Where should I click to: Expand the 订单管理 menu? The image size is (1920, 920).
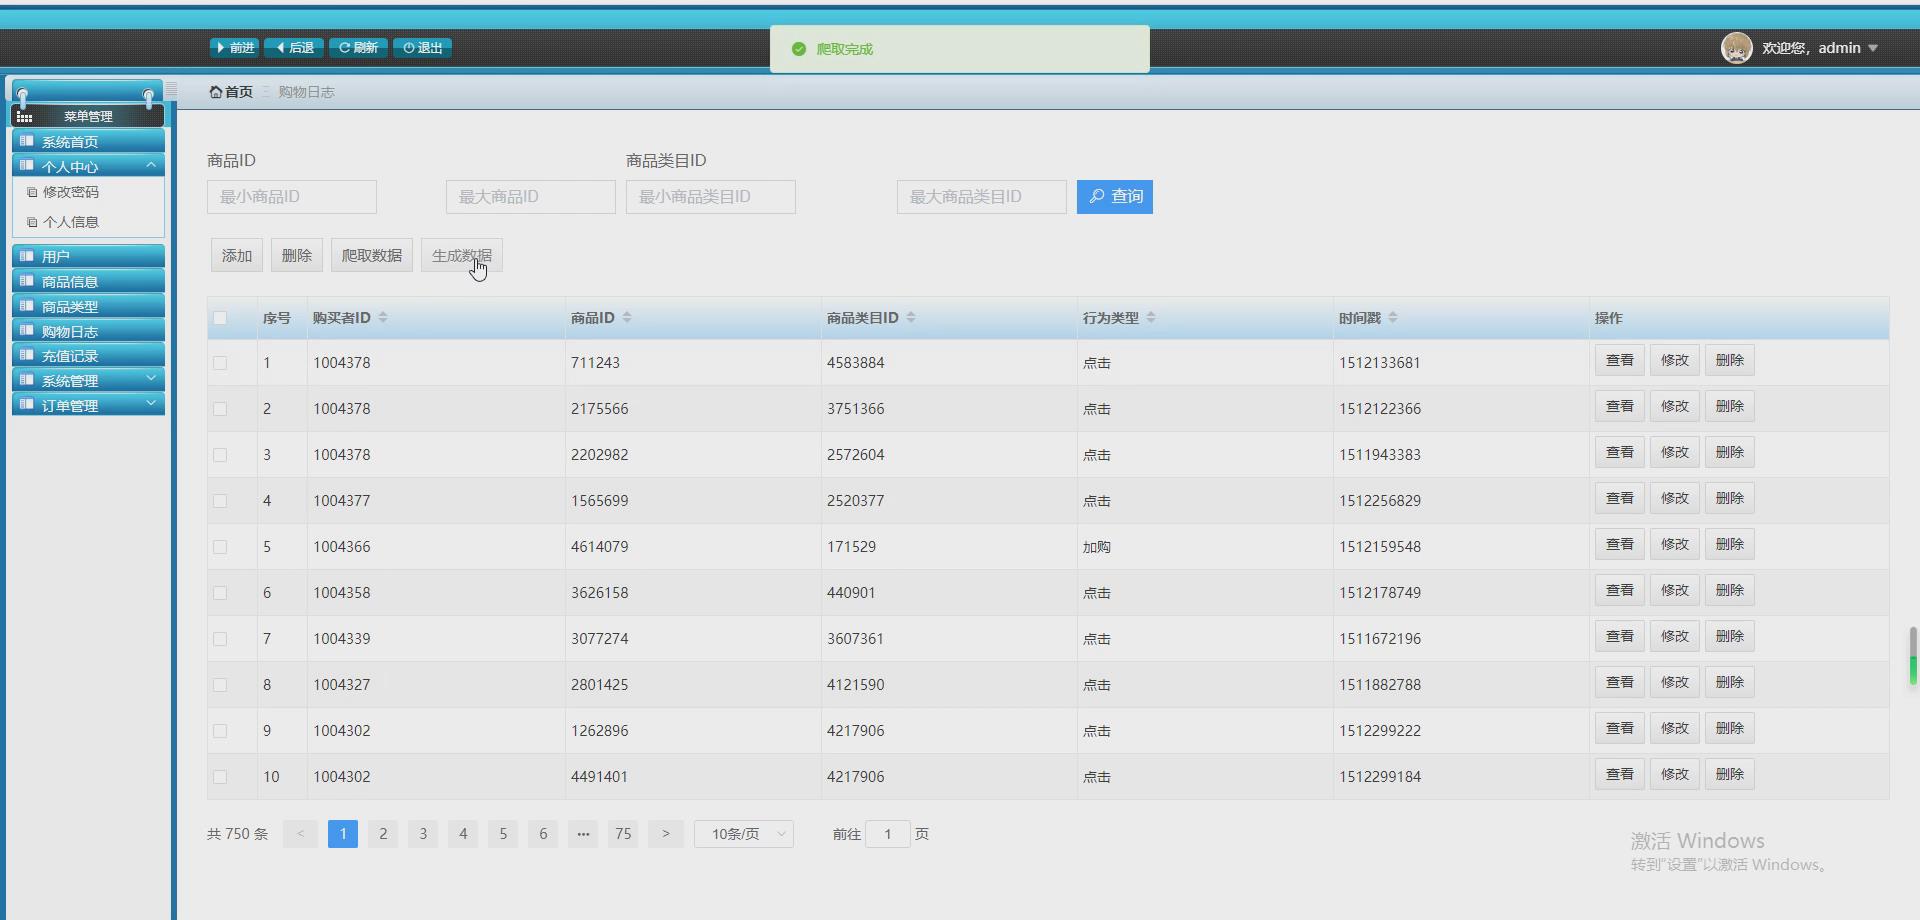[88, 405]
